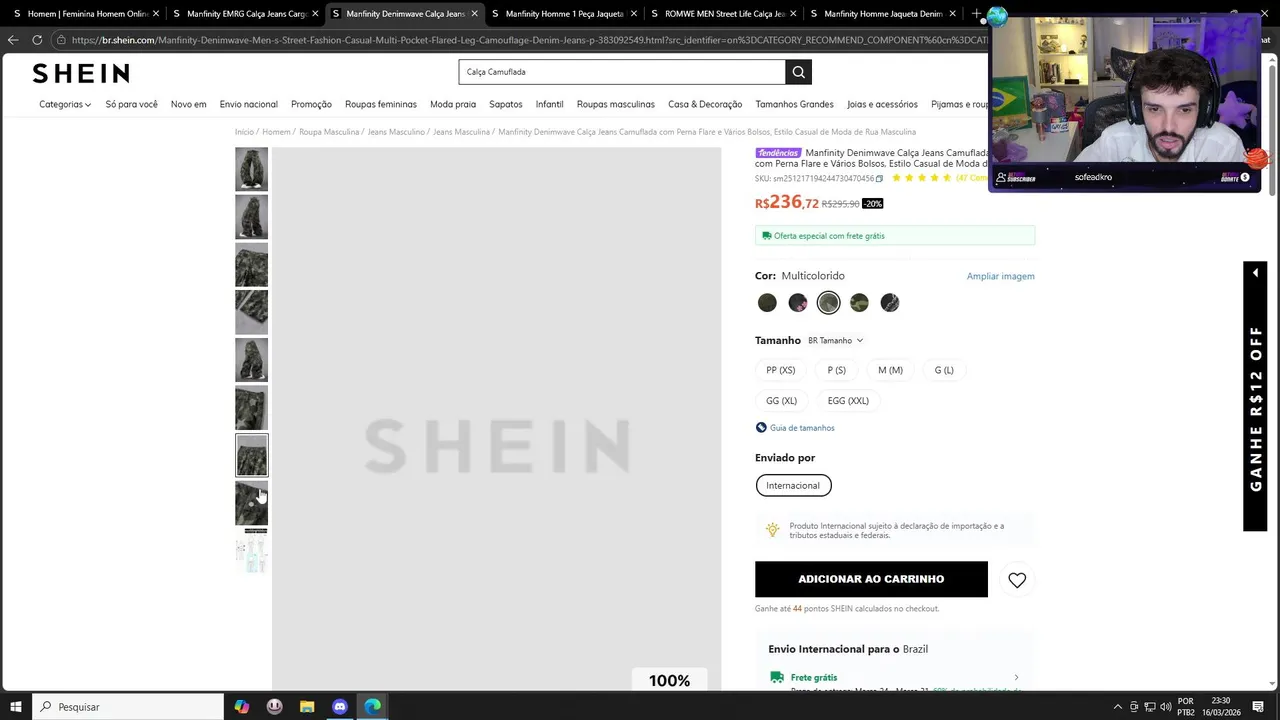Select the second dark pink-accent color swatch
The height and width of the screenshot is (720, 1280).
click(x=798, y=303)
